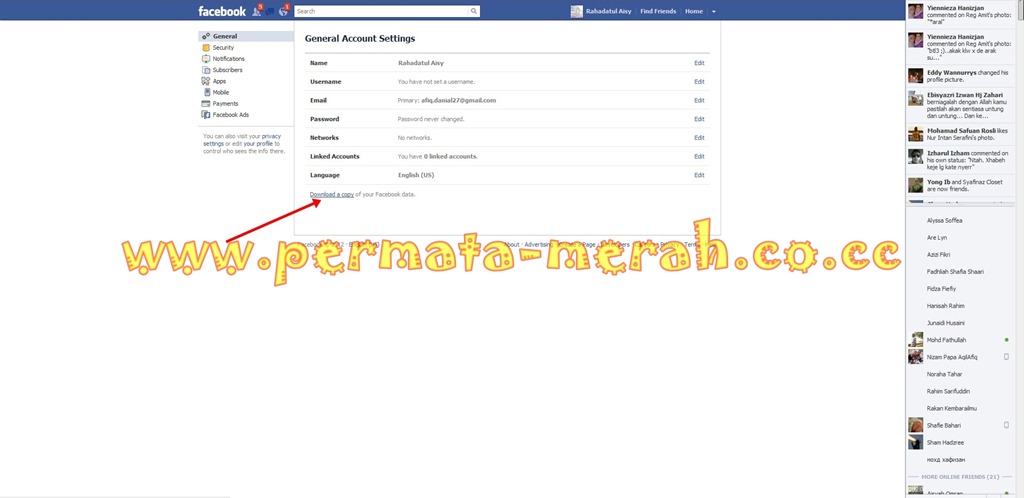1024x498 pixels.
Task: Open the notifications globe icon
Action: point(283,11)
